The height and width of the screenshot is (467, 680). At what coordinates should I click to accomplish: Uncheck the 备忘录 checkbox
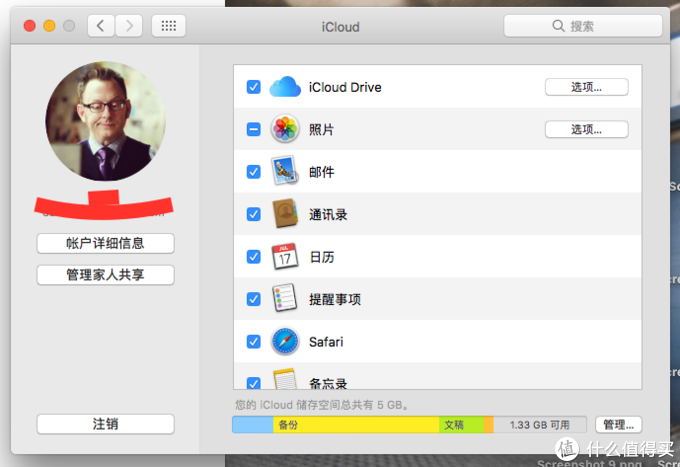point(254,383)
